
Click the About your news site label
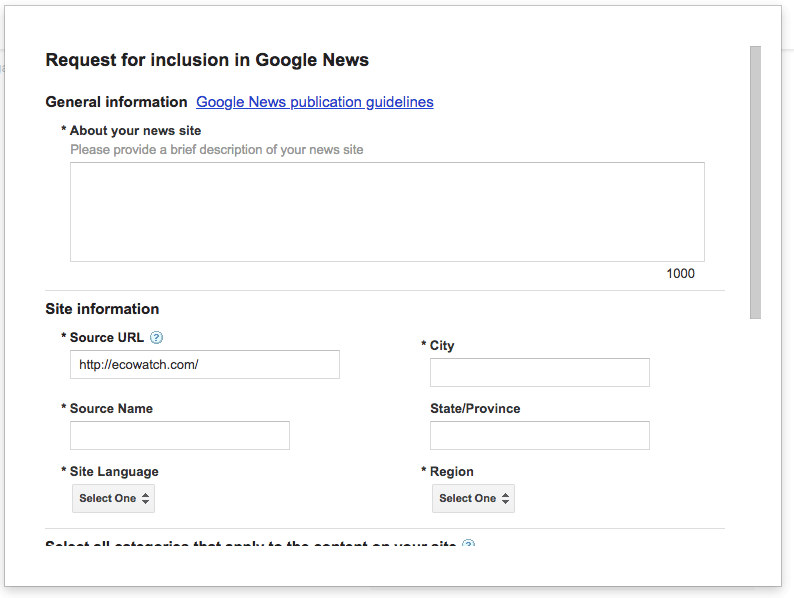[x=135, y=131]
